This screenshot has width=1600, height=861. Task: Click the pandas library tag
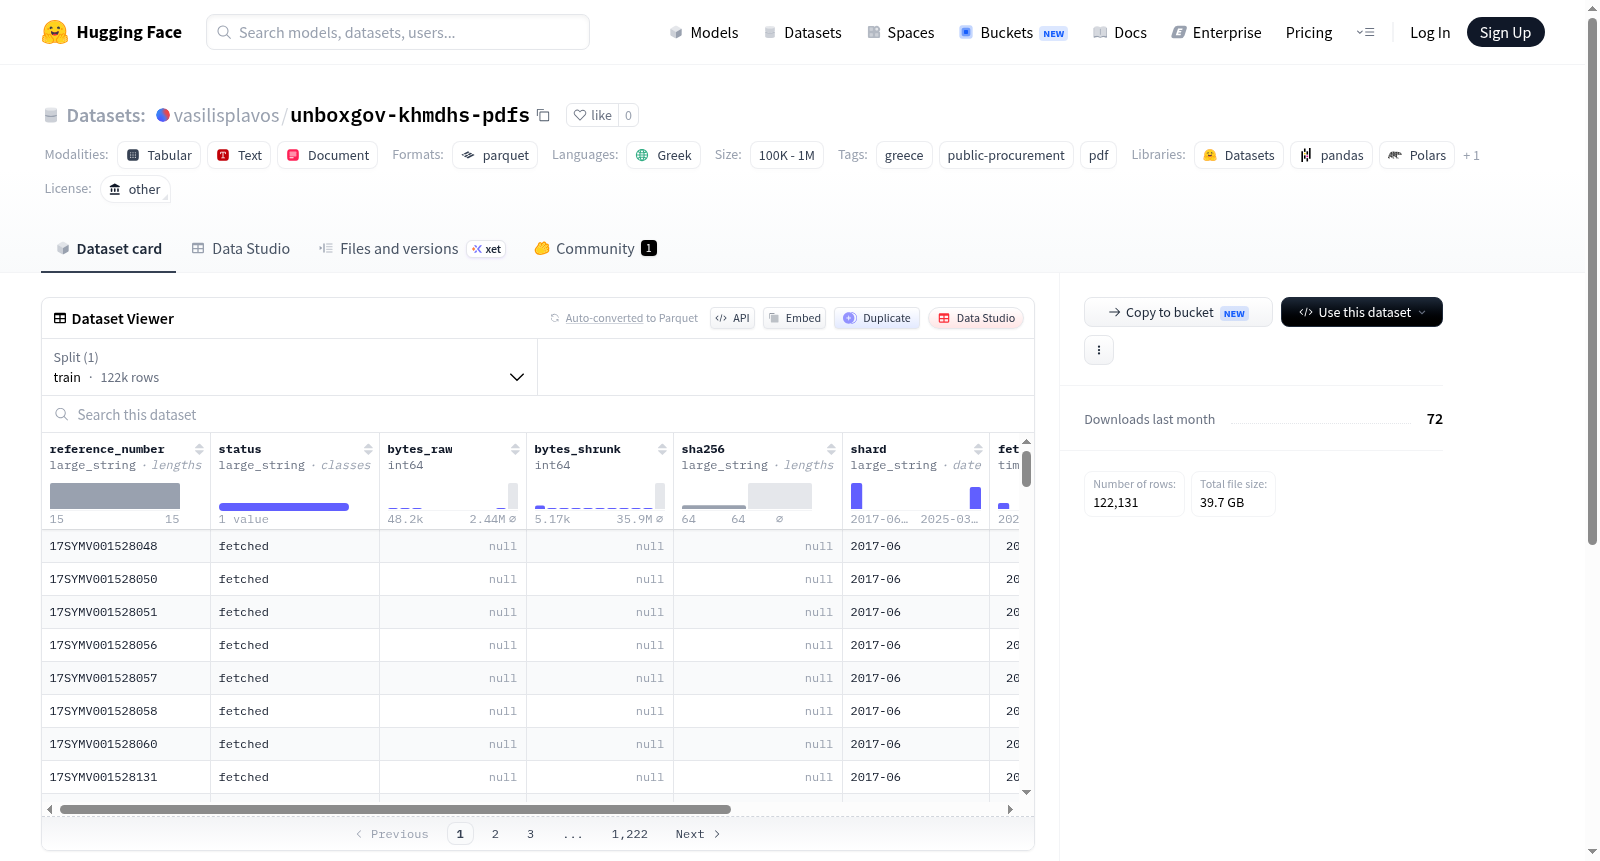click(x=1332, y=155)
